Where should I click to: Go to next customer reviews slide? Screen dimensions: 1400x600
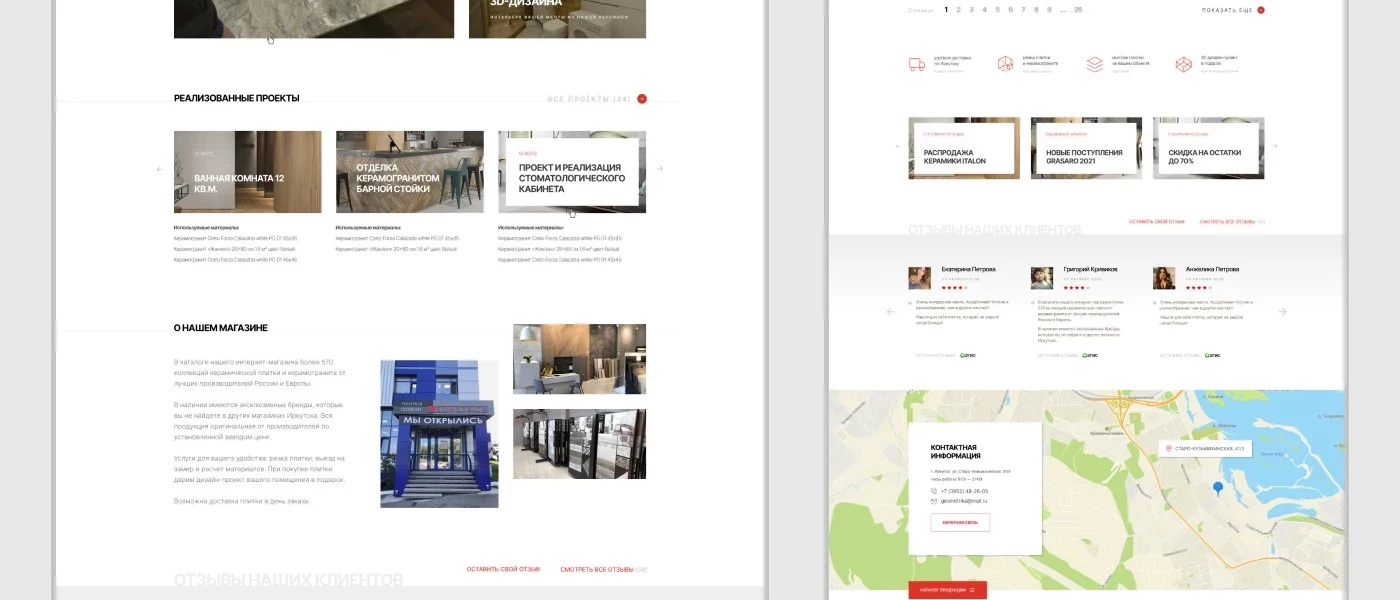(x=1282, y=312)
